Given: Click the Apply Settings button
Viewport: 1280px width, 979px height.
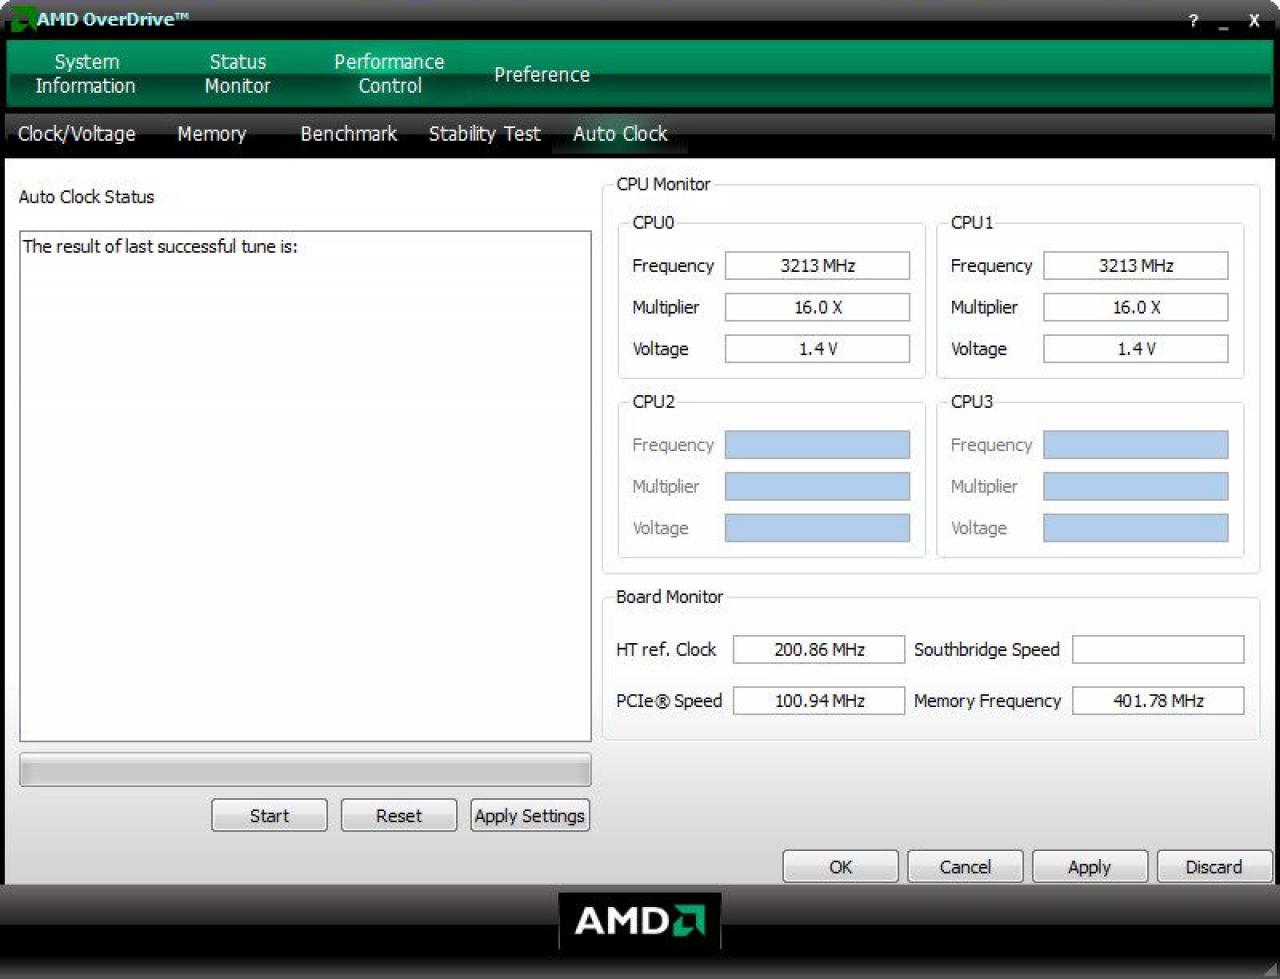Looking at the screenshot, I should pyautogui.click(x=530, y=816).
